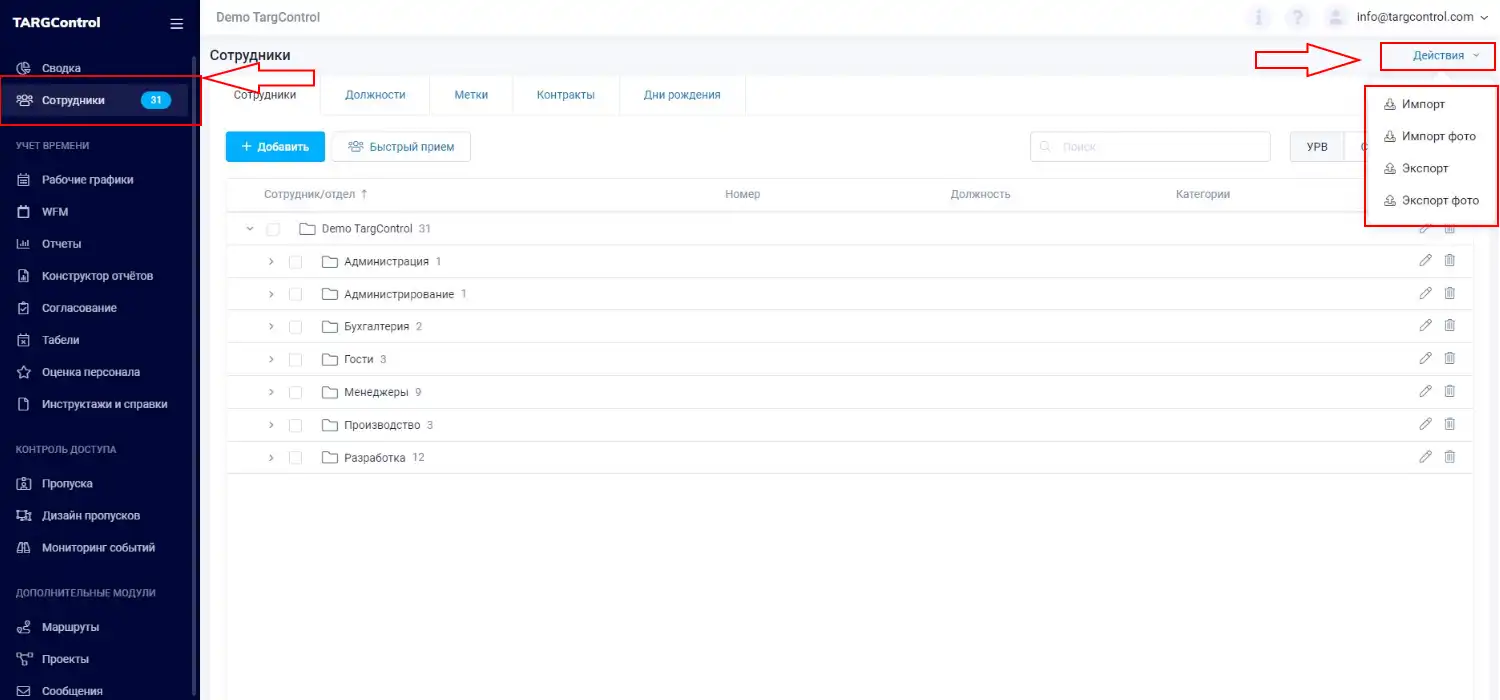Open Дизайн пропусков item

tap(90, 516)
